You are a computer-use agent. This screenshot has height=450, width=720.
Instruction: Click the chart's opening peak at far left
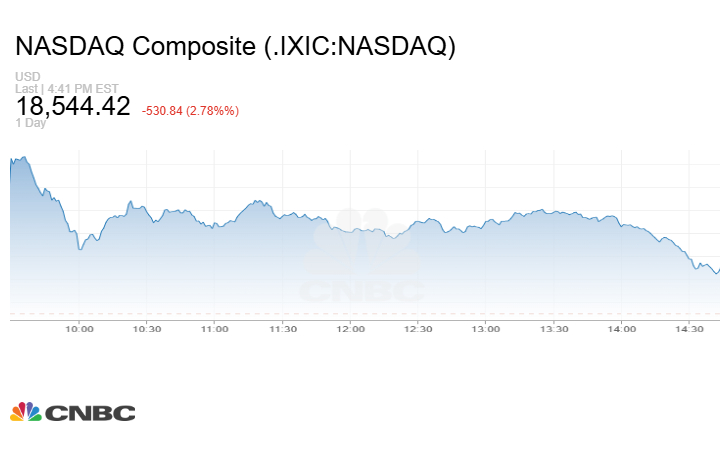click(23, 158)
